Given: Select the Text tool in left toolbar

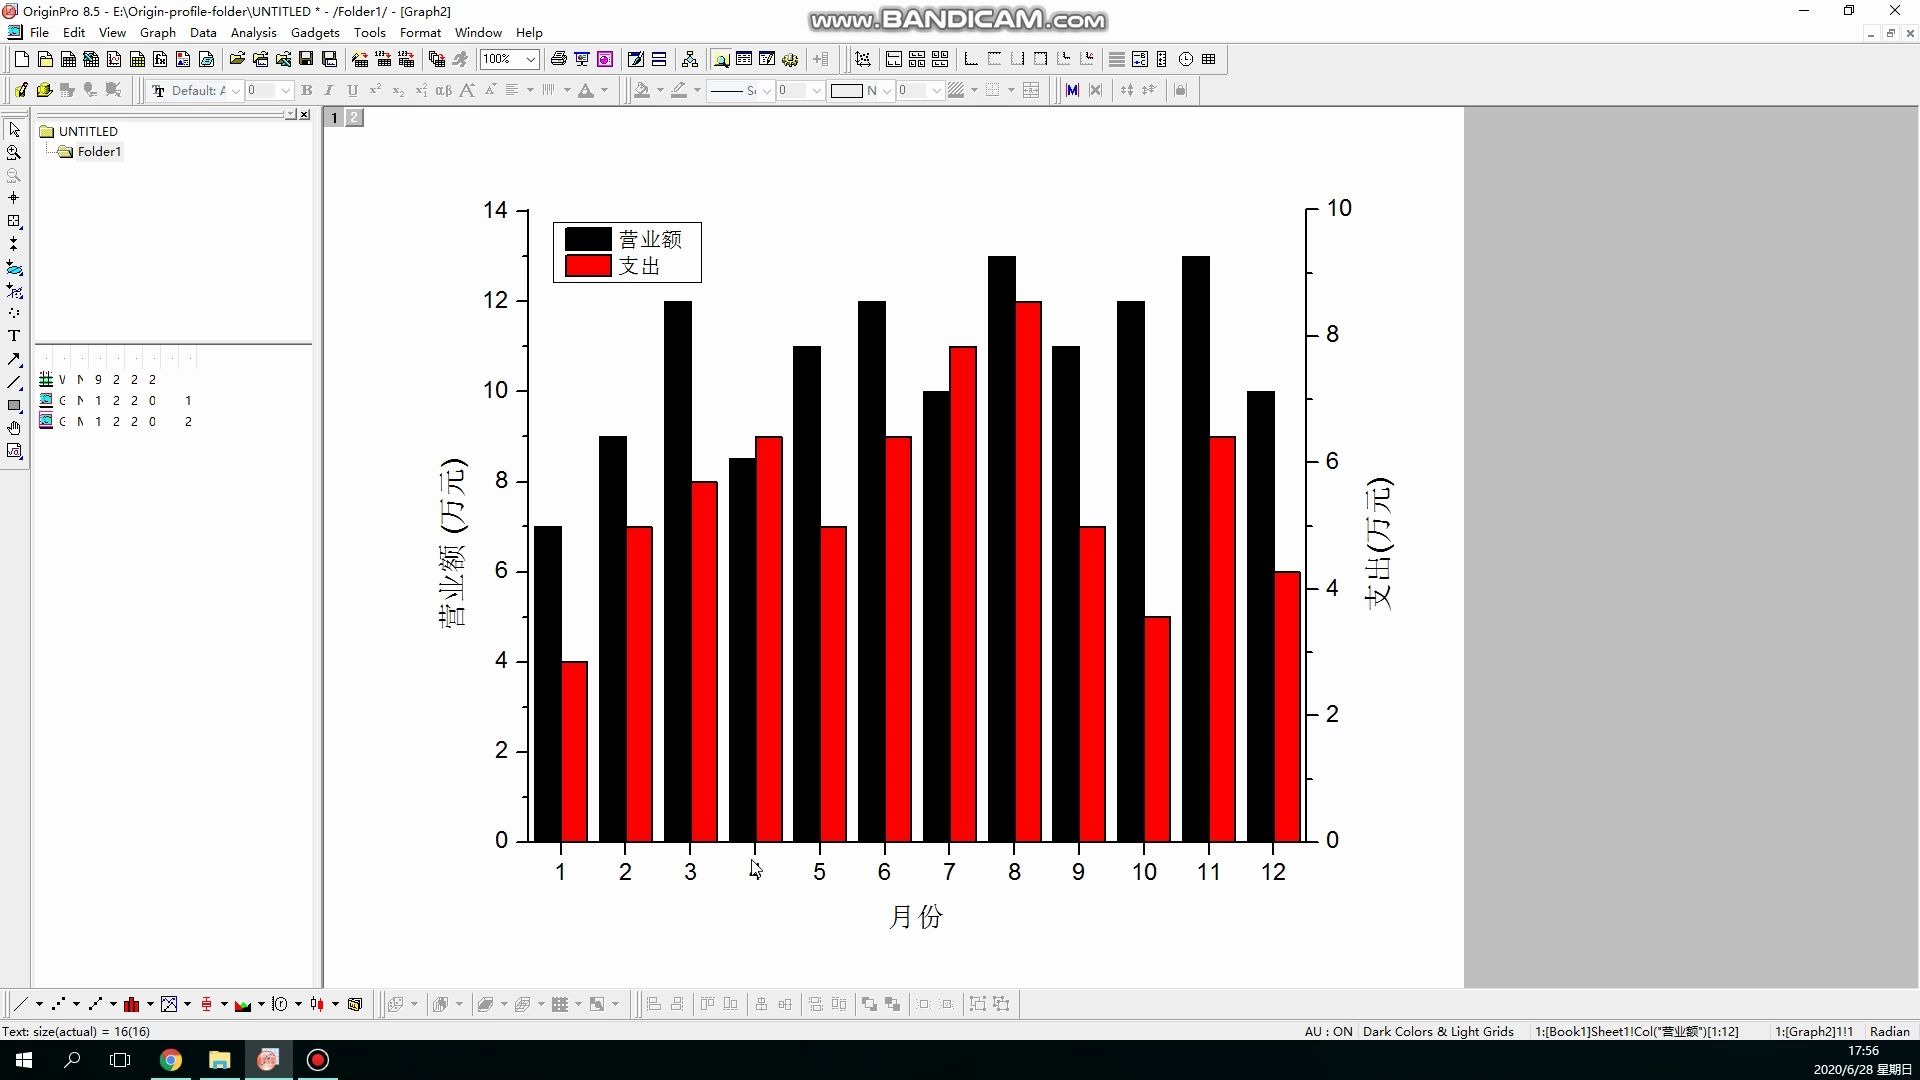Looking at the screenshot, I should (x=14, y=336).
